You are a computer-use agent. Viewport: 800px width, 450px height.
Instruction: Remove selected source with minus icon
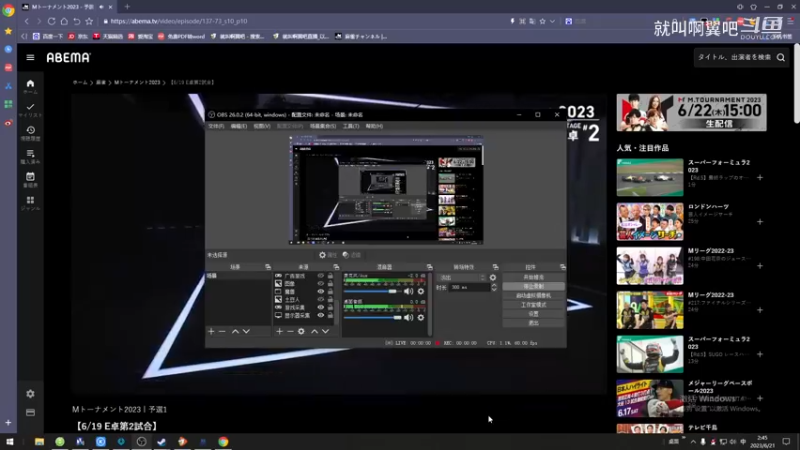point(290,332)
